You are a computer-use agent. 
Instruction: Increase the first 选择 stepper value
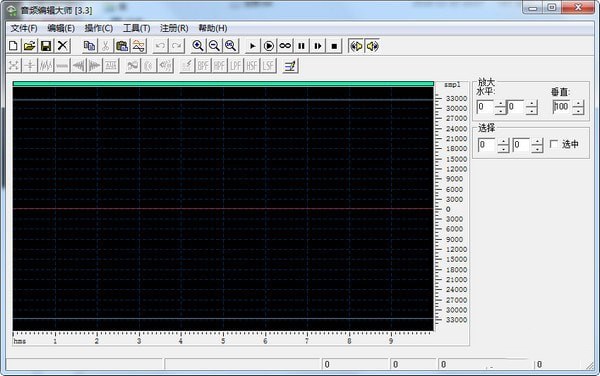(503, 142)
